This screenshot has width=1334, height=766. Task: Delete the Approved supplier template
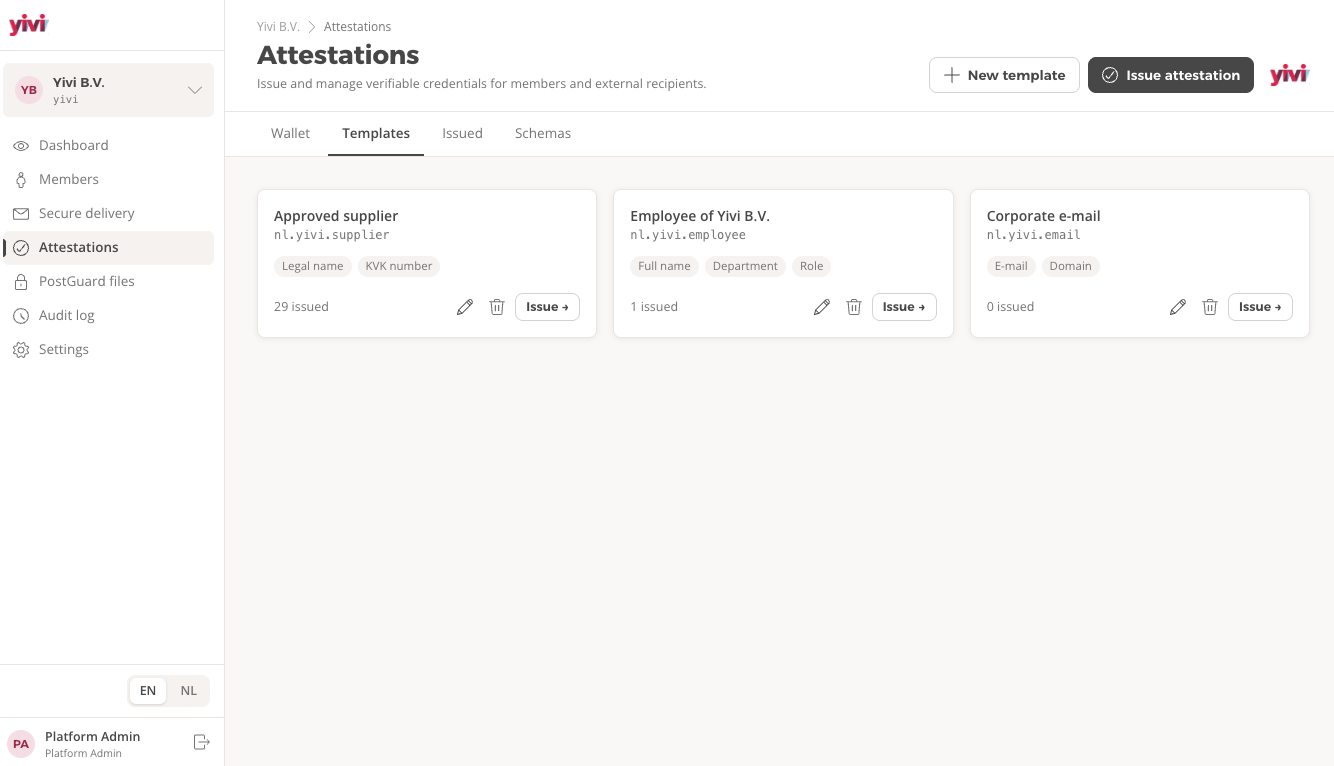[497, 307]
